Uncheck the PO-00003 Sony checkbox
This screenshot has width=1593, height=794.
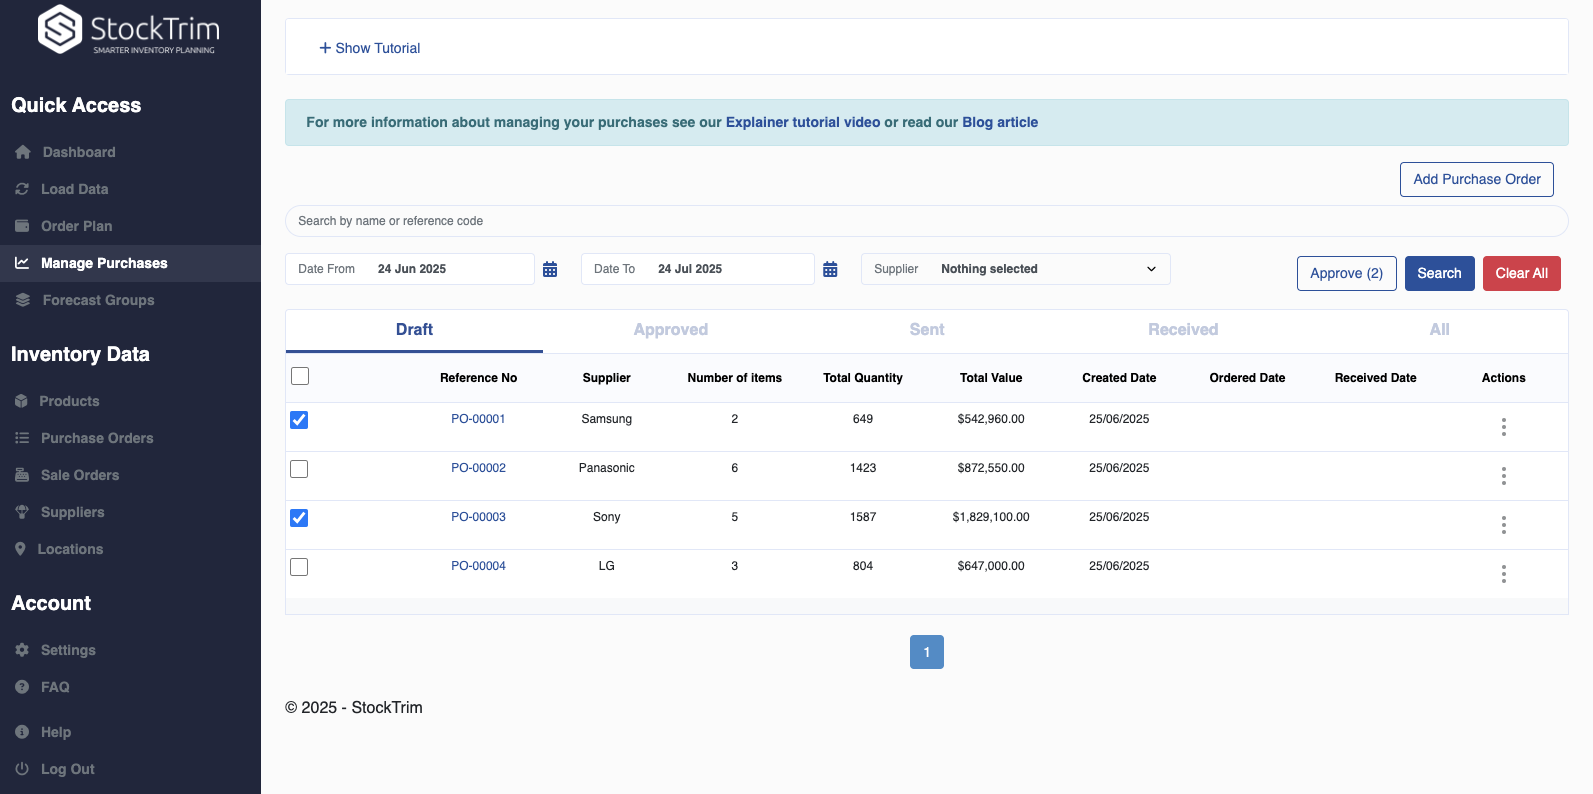pyautogui.click(x=299, y=518)
